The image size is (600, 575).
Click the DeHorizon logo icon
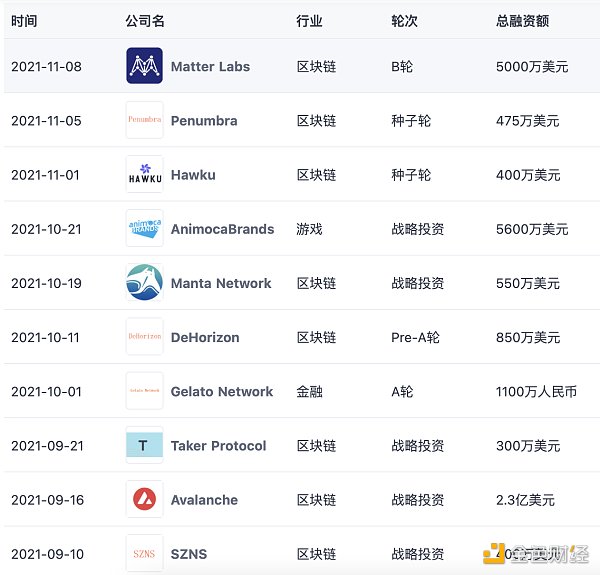tap(144, 337)
